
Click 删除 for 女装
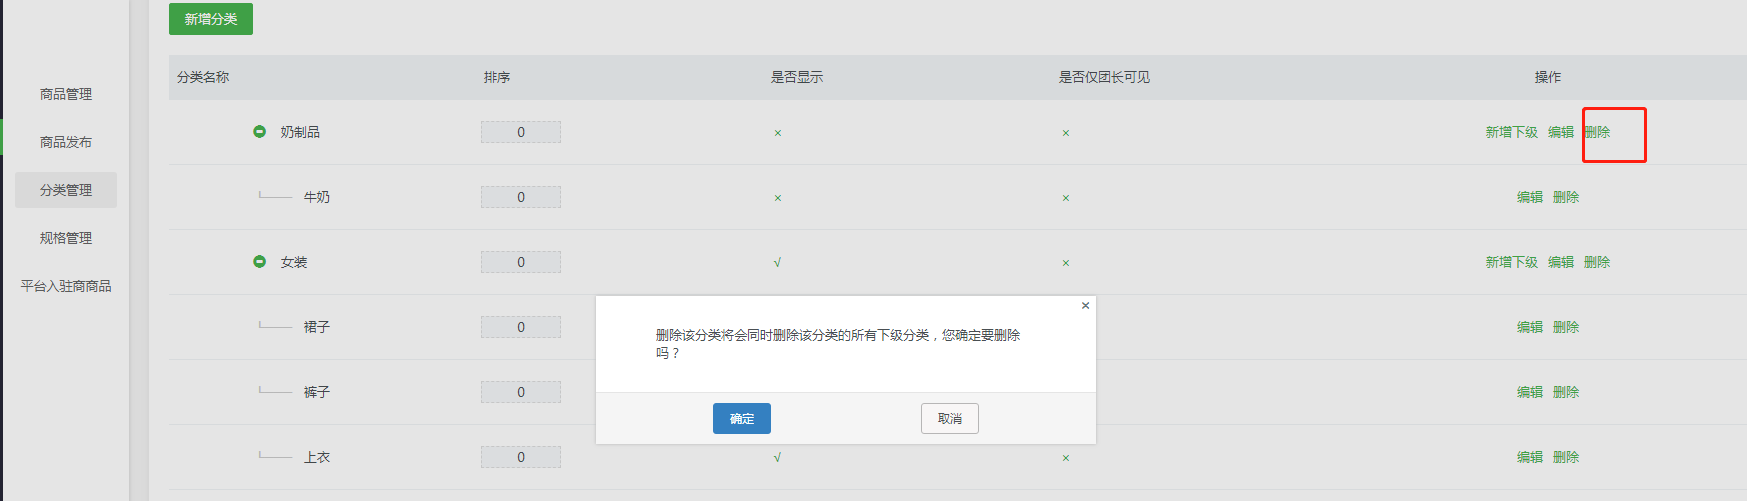[x=1597, y=262]
